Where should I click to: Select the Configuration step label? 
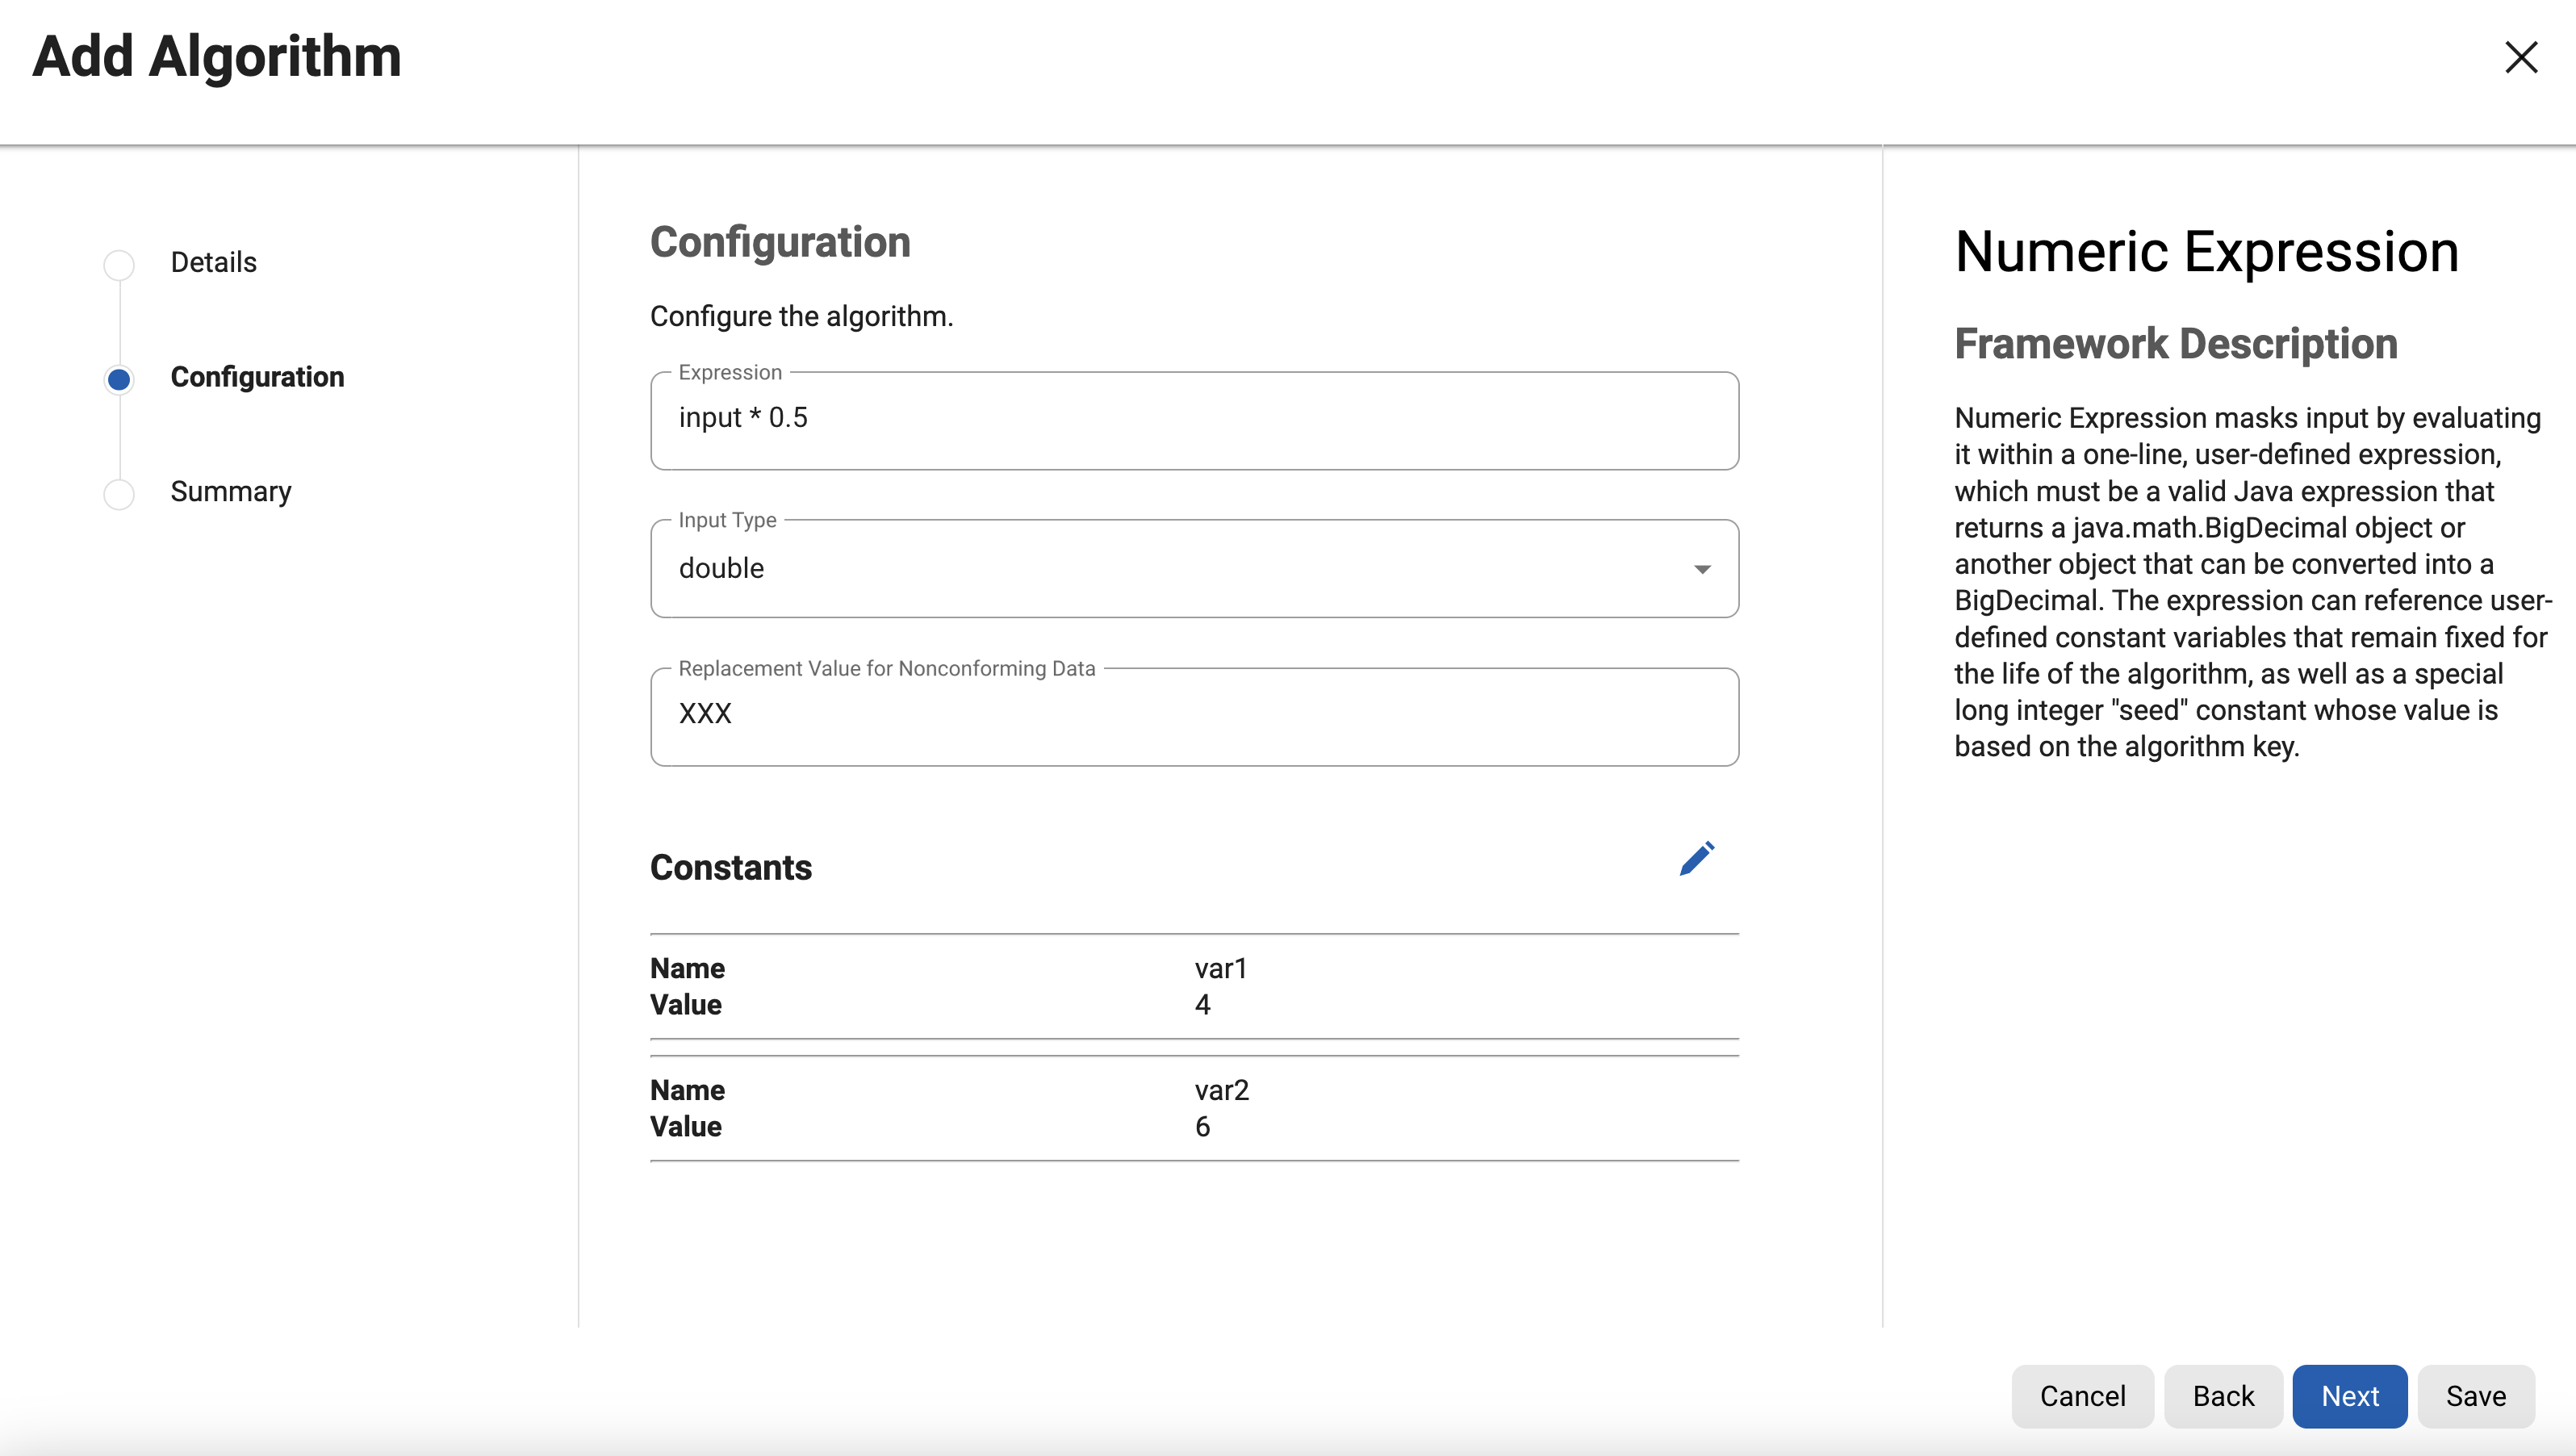[x=257, y=377]
